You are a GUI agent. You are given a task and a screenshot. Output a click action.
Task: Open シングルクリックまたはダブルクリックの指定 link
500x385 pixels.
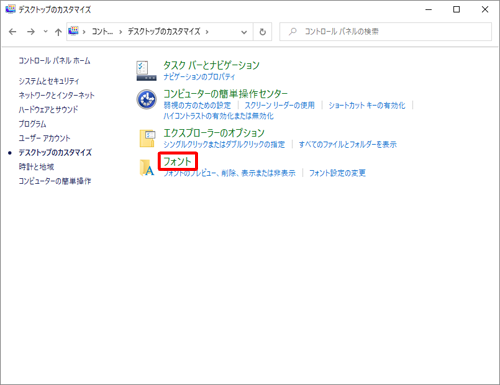[x=224, y=144]
